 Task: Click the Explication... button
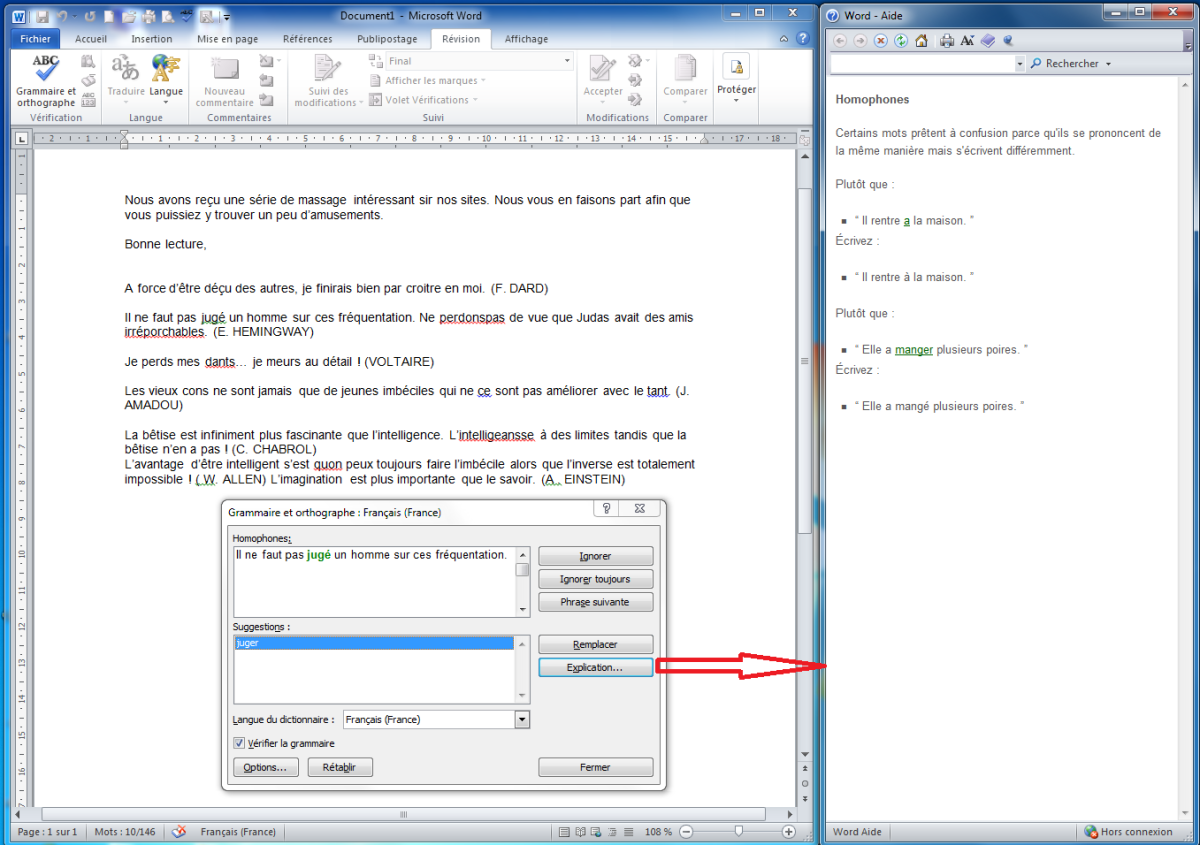coord(595,667)
